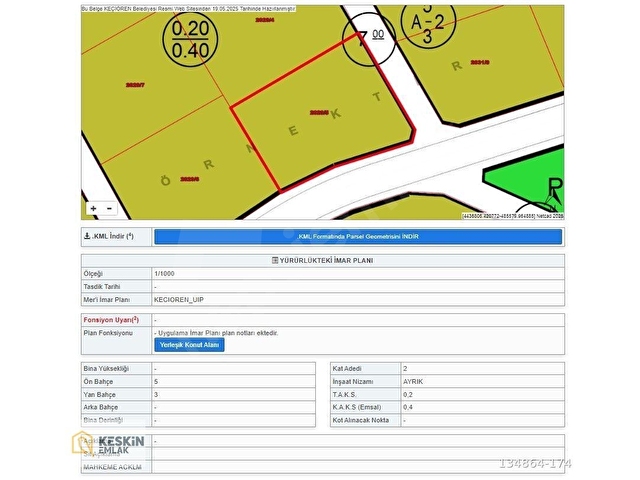Select the İnşaat Nizamı value AYRIK
This screenshot has width=640, height=480.
point(413,382)
